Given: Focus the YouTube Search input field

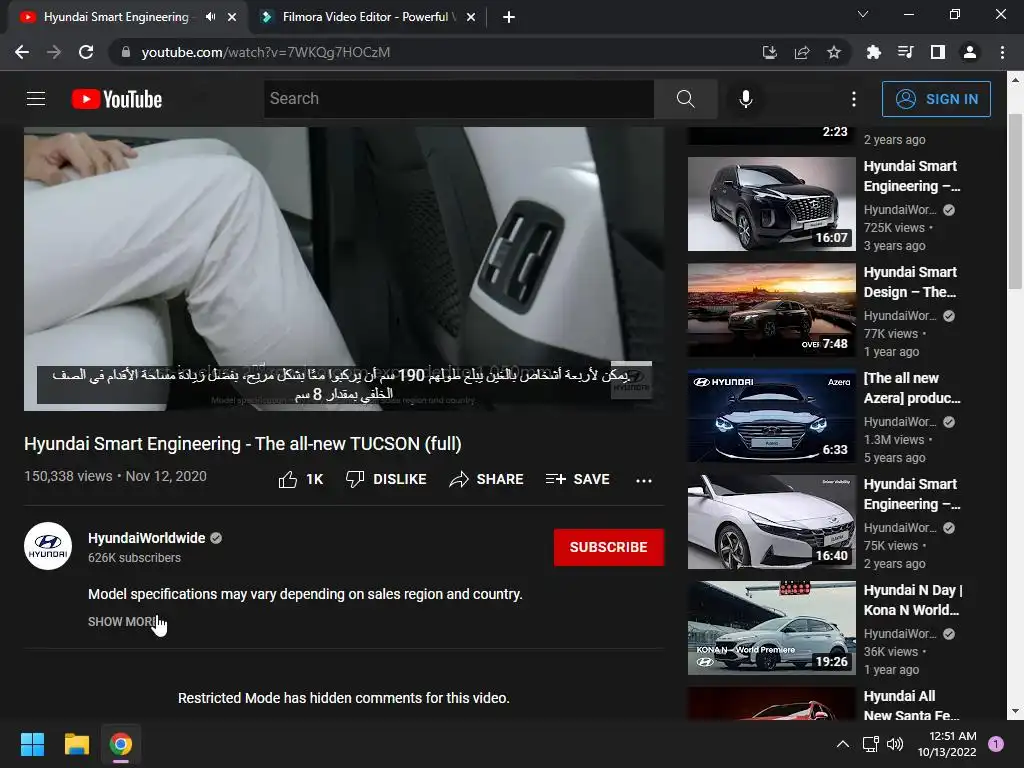Looking at the screenshot, I should tap(458, 99).
